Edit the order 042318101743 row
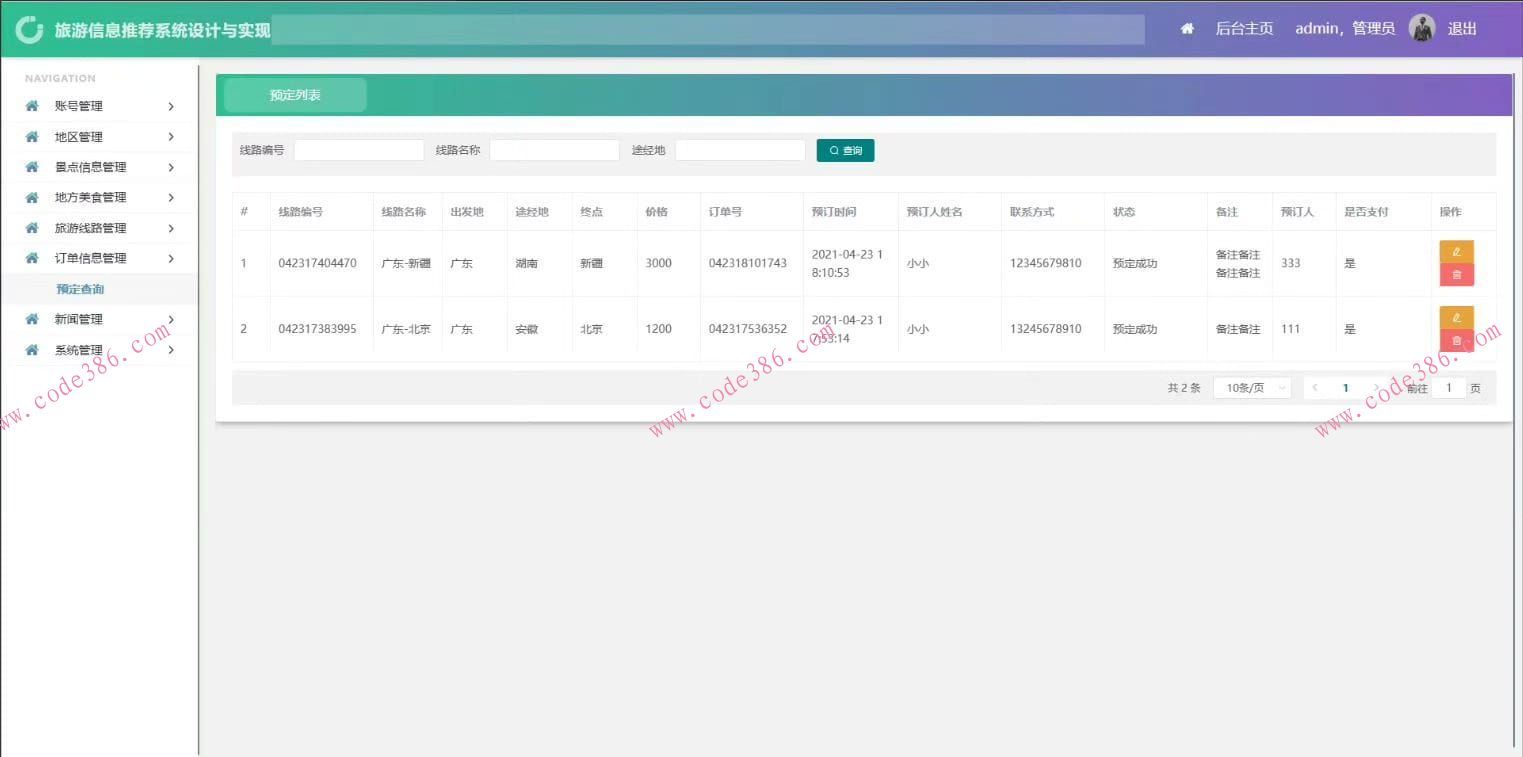Viewport: 1523px width, 757px height. pyautogui.click(x=1456, y=252)
